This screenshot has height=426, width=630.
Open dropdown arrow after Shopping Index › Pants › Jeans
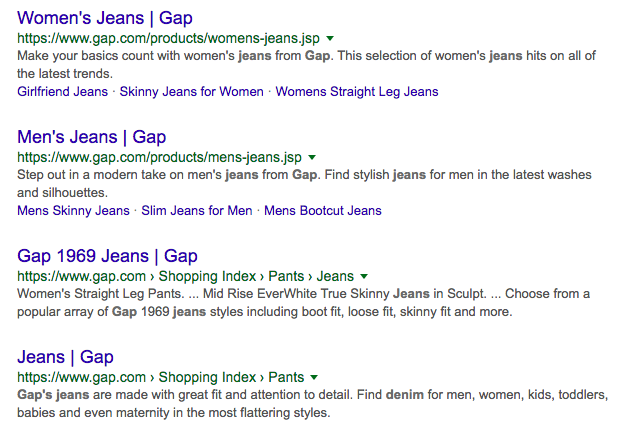coord(364,276)
